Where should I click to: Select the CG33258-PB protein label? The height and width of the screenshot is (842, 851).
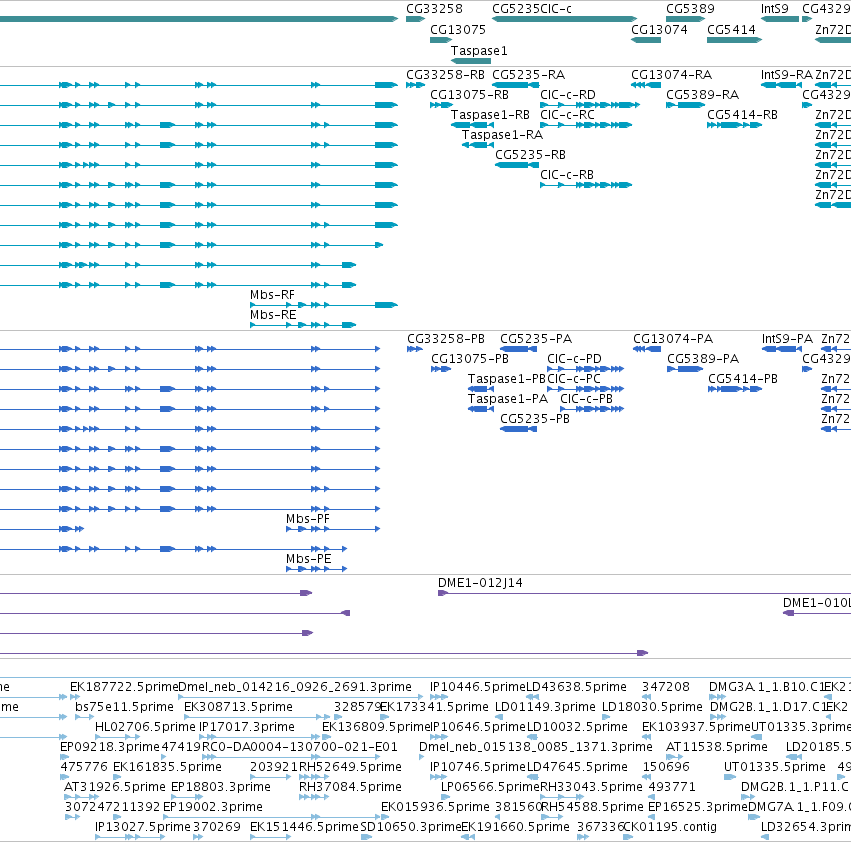pos(446,339)
